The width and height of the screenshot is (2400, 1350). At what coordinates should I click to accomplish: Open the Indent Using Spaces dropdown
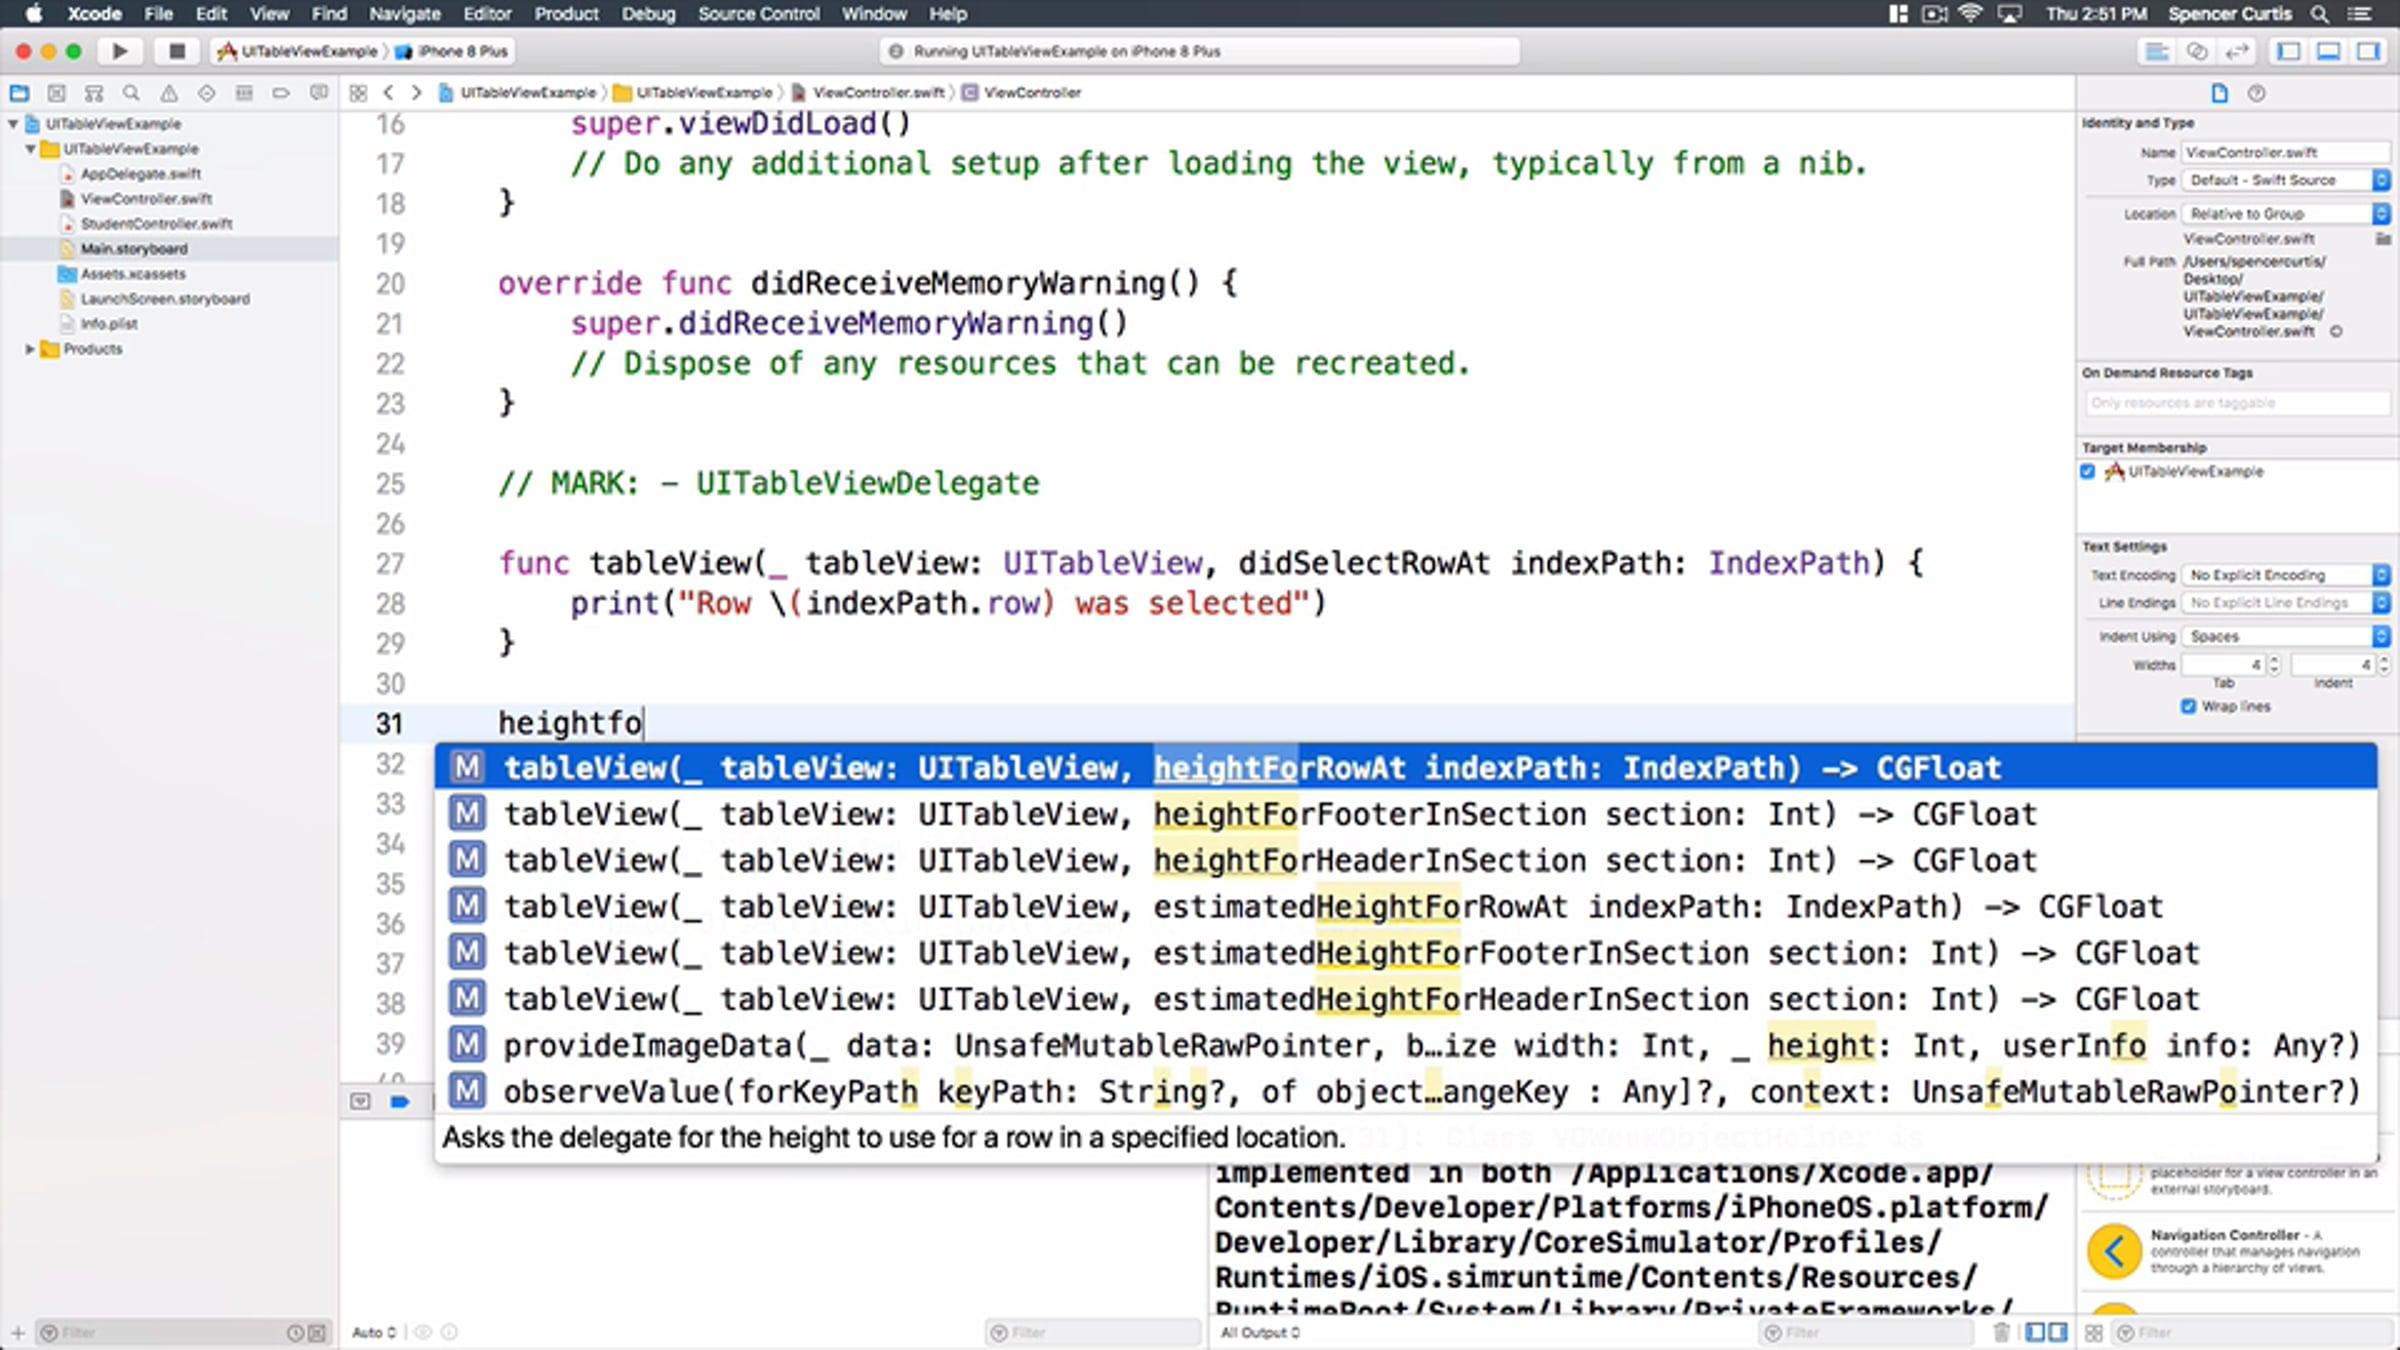[x=2286, y=636]
